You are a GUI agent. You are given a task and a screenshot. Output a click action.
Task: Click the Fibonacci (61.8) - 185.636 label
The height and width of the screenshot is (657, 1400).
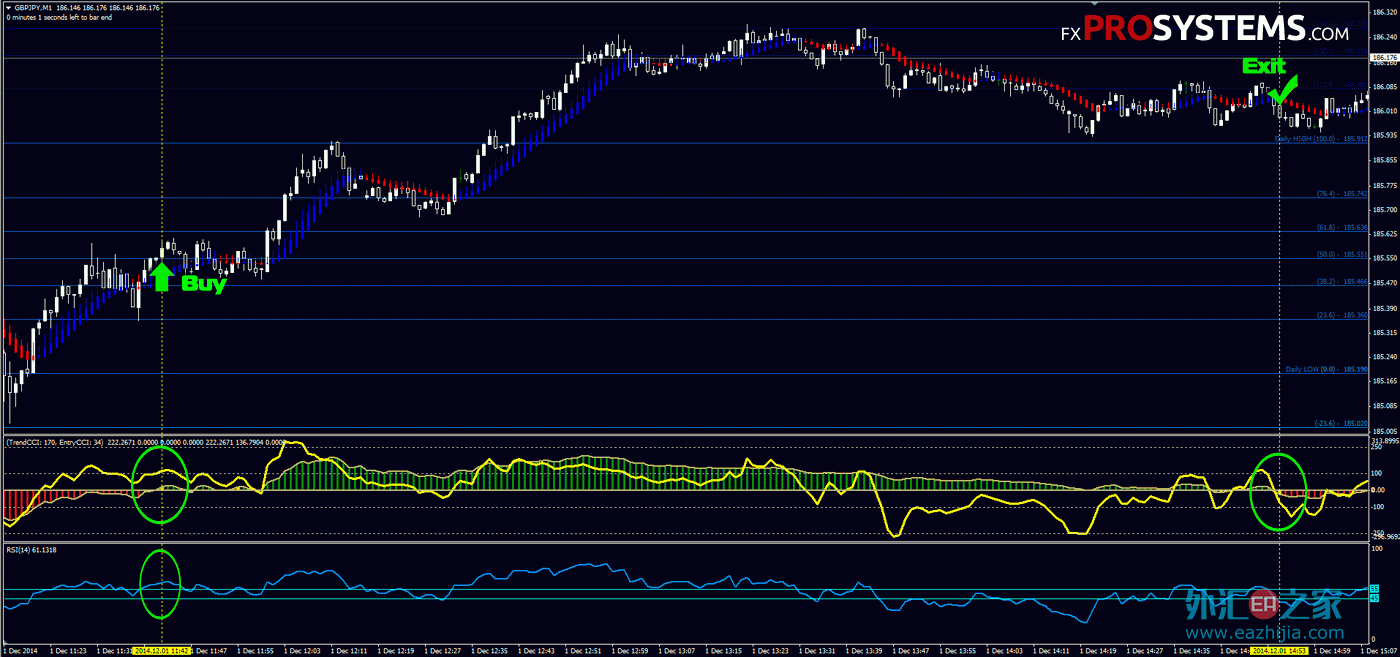pos(1341,228)
